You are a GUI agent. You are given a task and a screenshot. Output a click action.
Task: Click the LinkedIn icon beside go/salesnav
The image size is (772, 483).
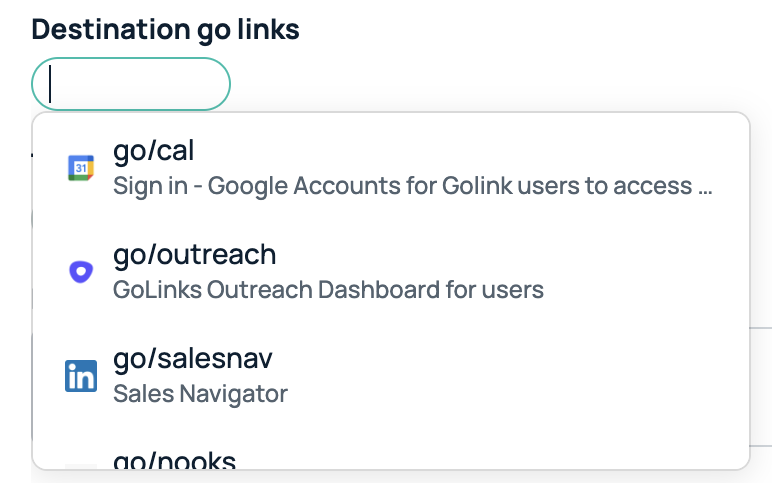[x=81, y=376]
